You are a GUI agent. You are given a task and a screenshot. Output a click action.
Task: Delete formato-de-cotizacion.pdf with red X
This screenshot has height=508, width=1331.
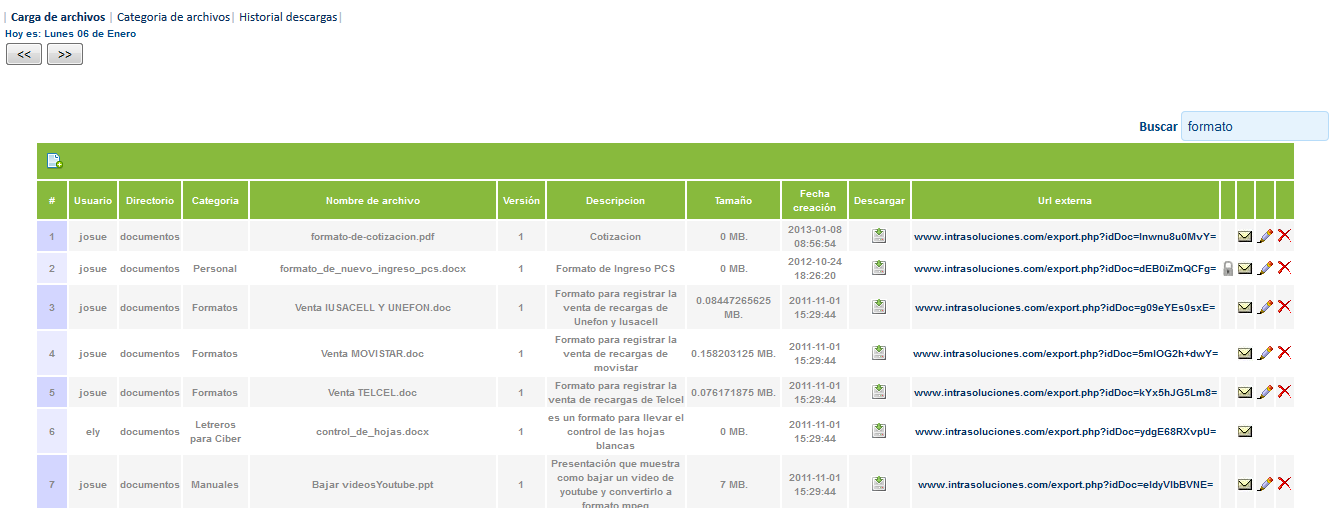pyautogui.click(x=1284, y=236)
